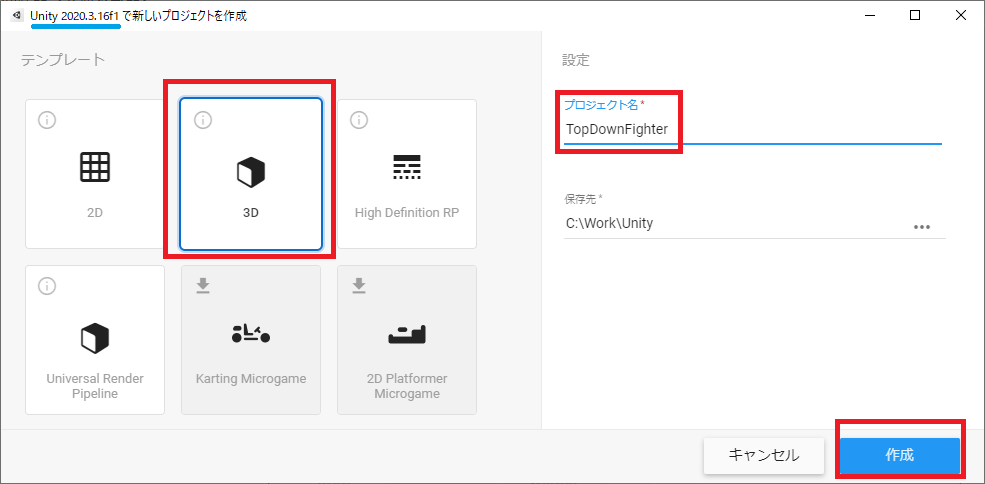Download the 2D Platformer Microgame template
Image resolution: width=985 pixels, height=484 pixels.
pos(358,286)
